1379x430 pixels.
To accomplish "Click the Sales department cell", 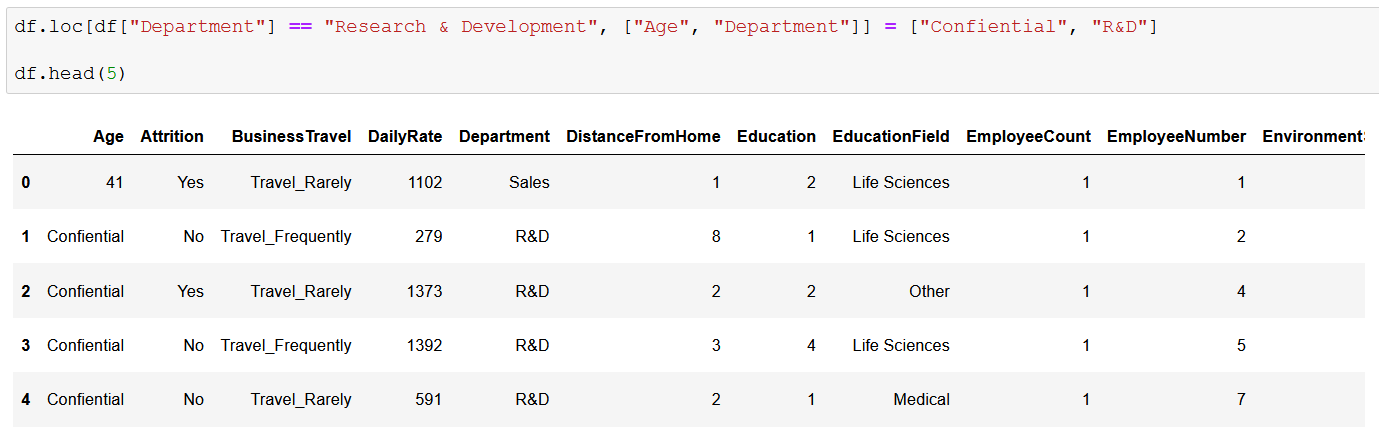I will tap(529, 183).
